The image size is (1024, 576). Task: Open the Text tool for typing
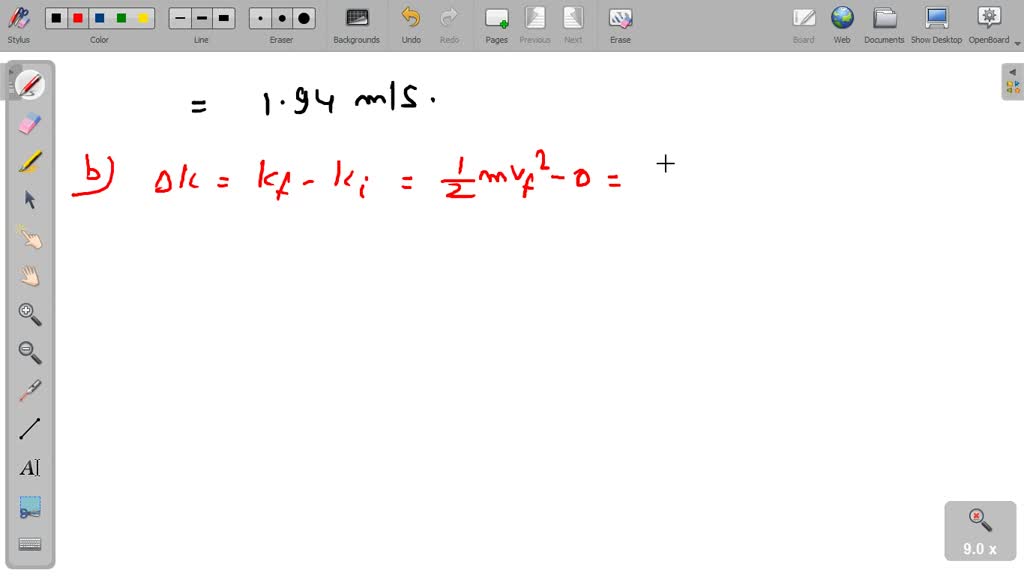tap(30, 466)
